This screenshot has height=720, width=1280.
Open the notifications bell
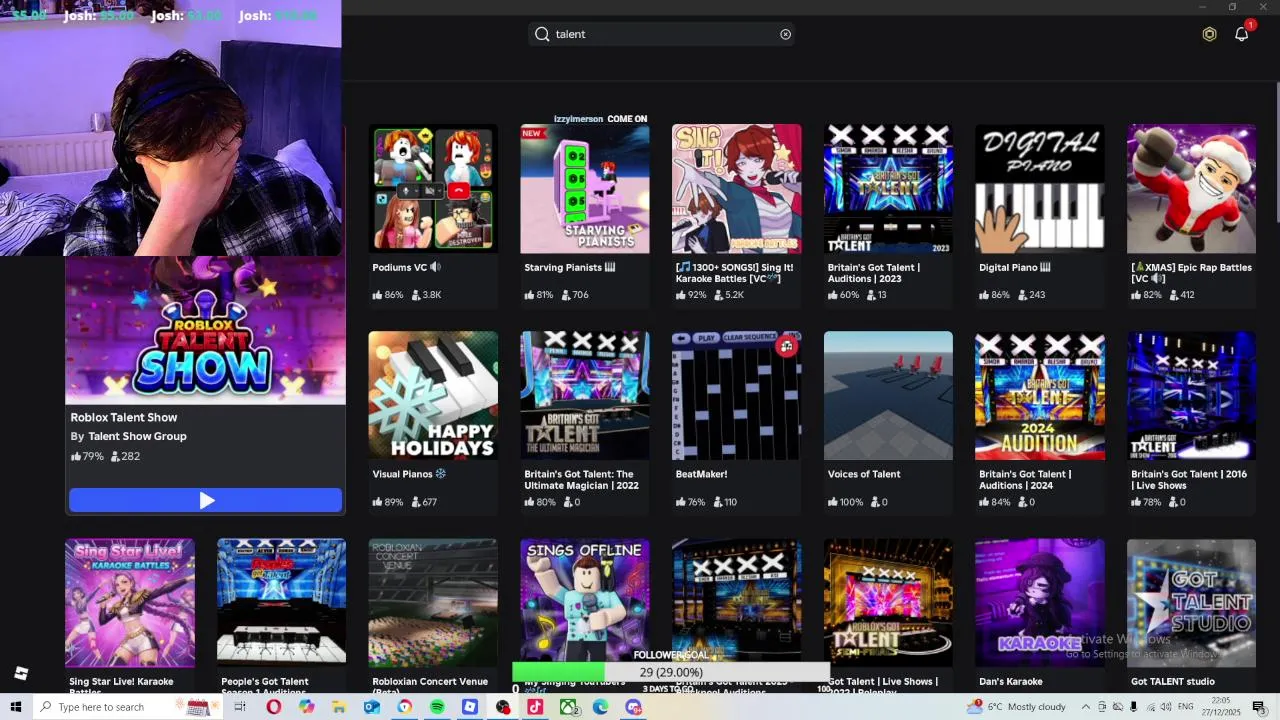click(1242, 34)
